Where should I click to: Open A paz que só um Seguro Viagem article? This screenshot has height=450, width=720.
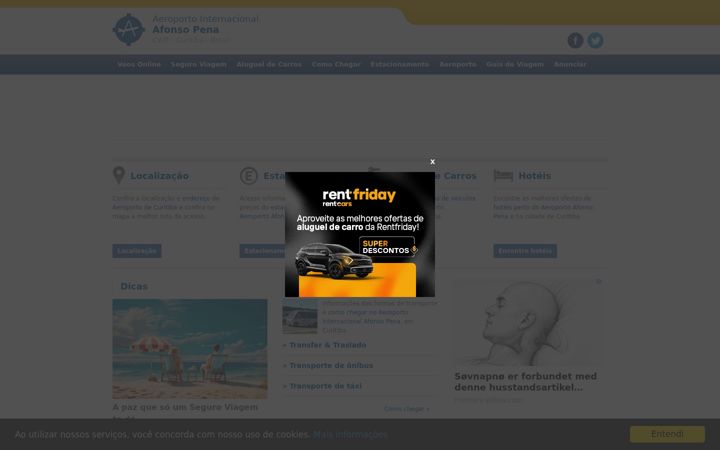pos(185,411)
